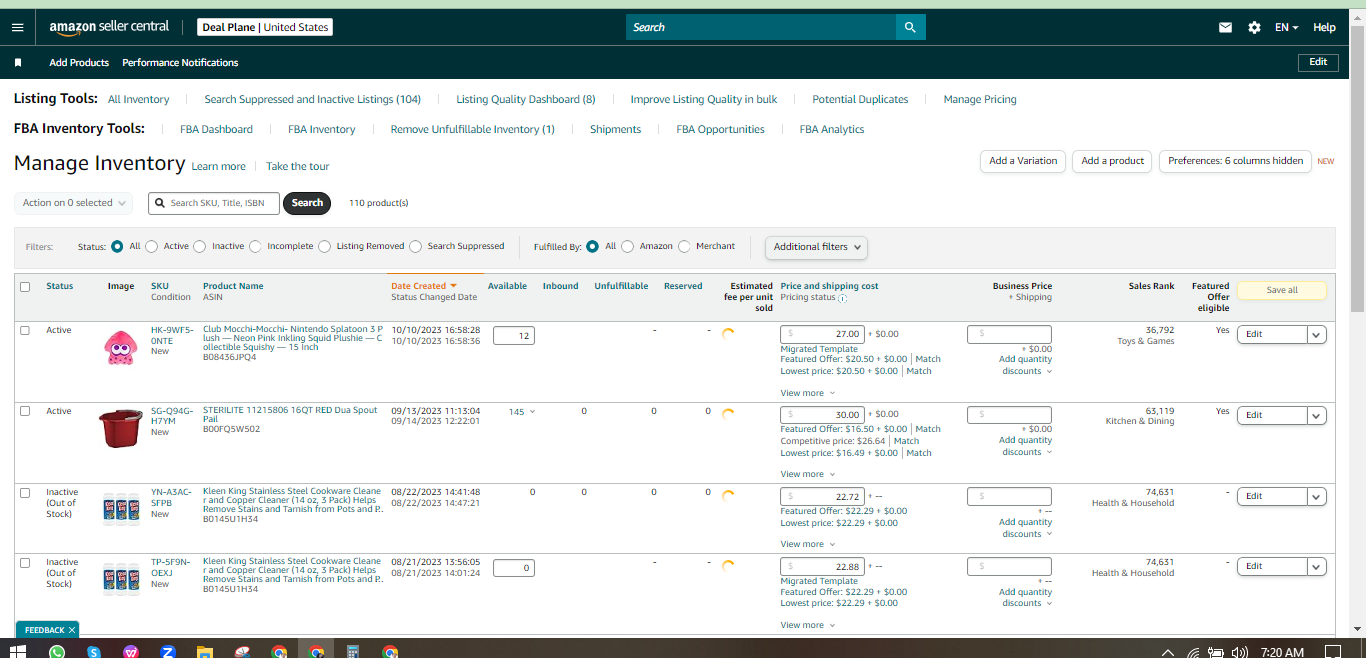Sort by Date Created column
1366x658 pixels.
pos(423,286)
